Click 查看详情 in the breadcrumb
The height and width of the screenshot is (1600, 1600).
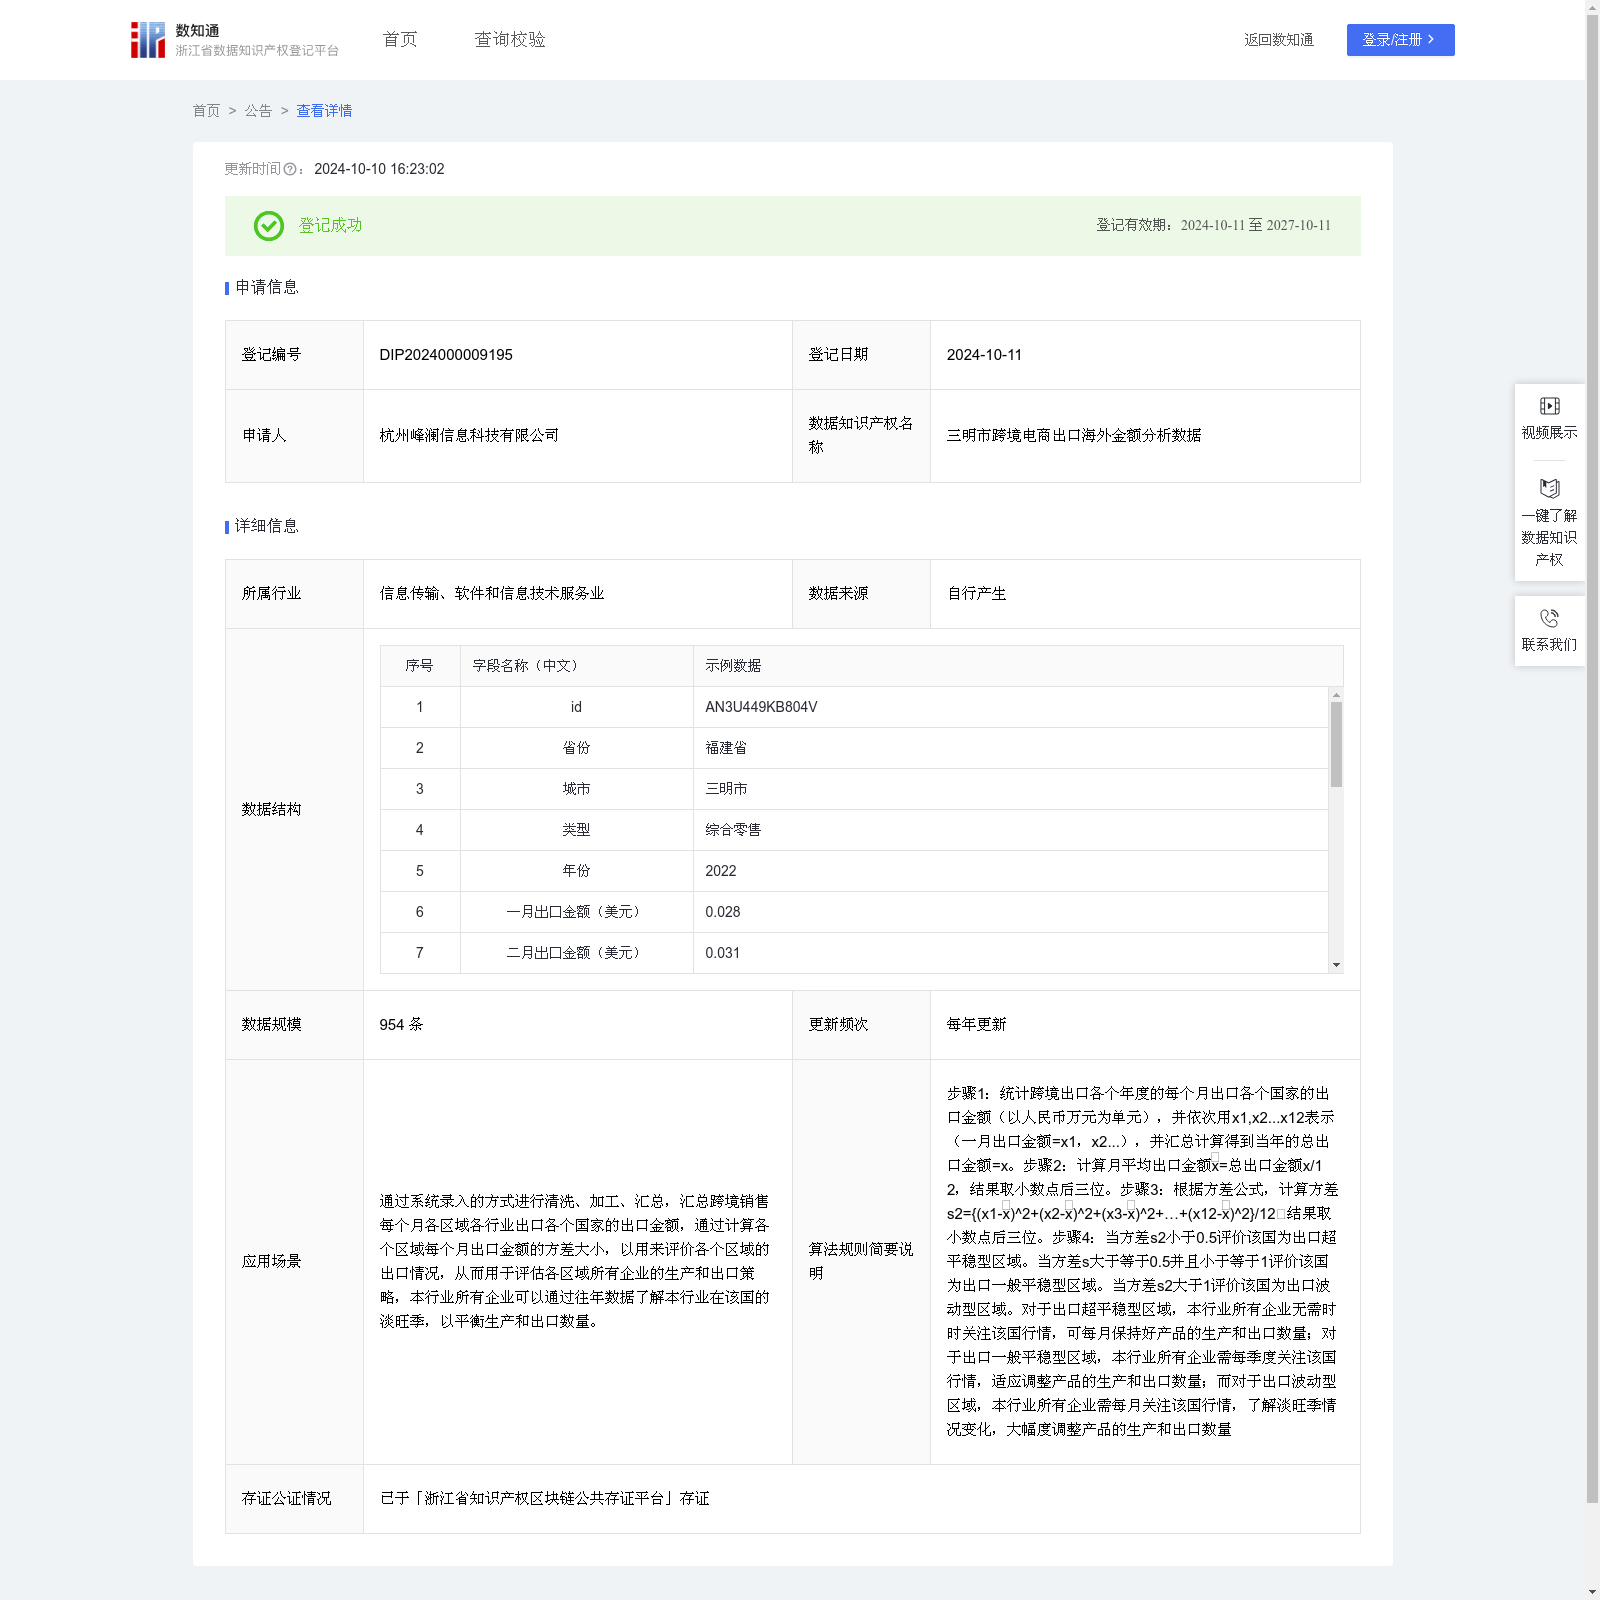[x=324, y=111]
